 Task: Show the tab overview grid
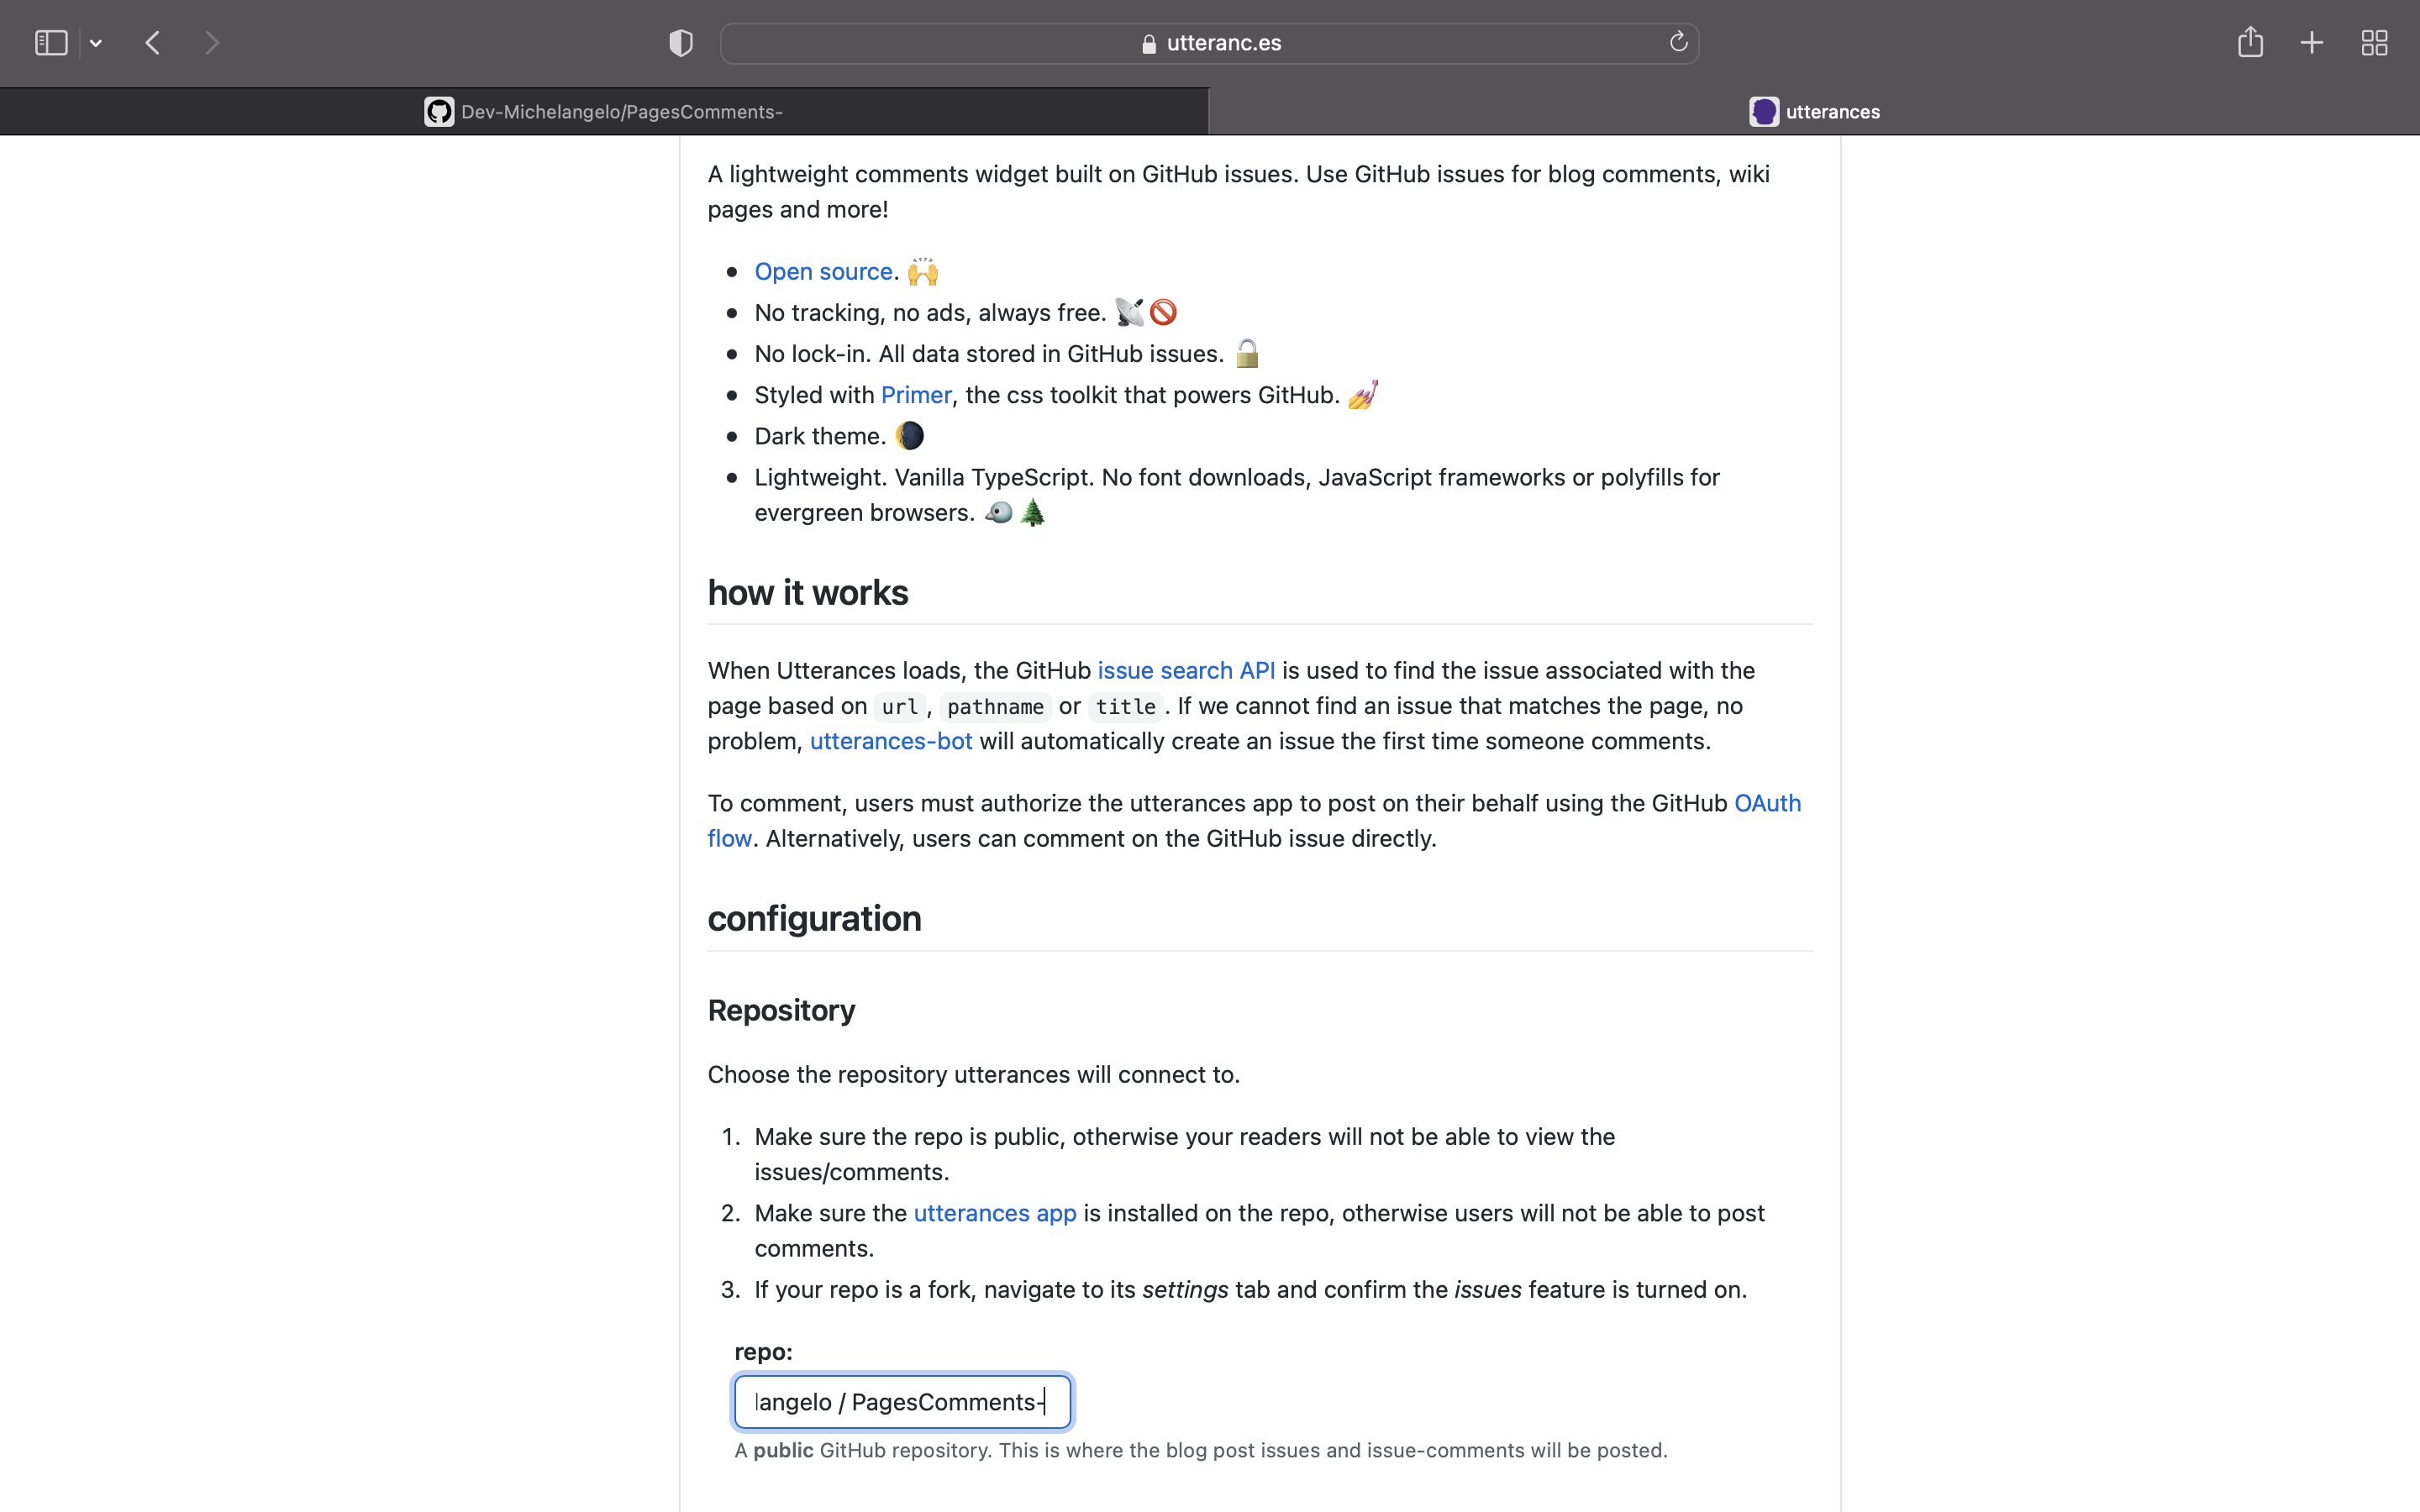[2374, 43]
